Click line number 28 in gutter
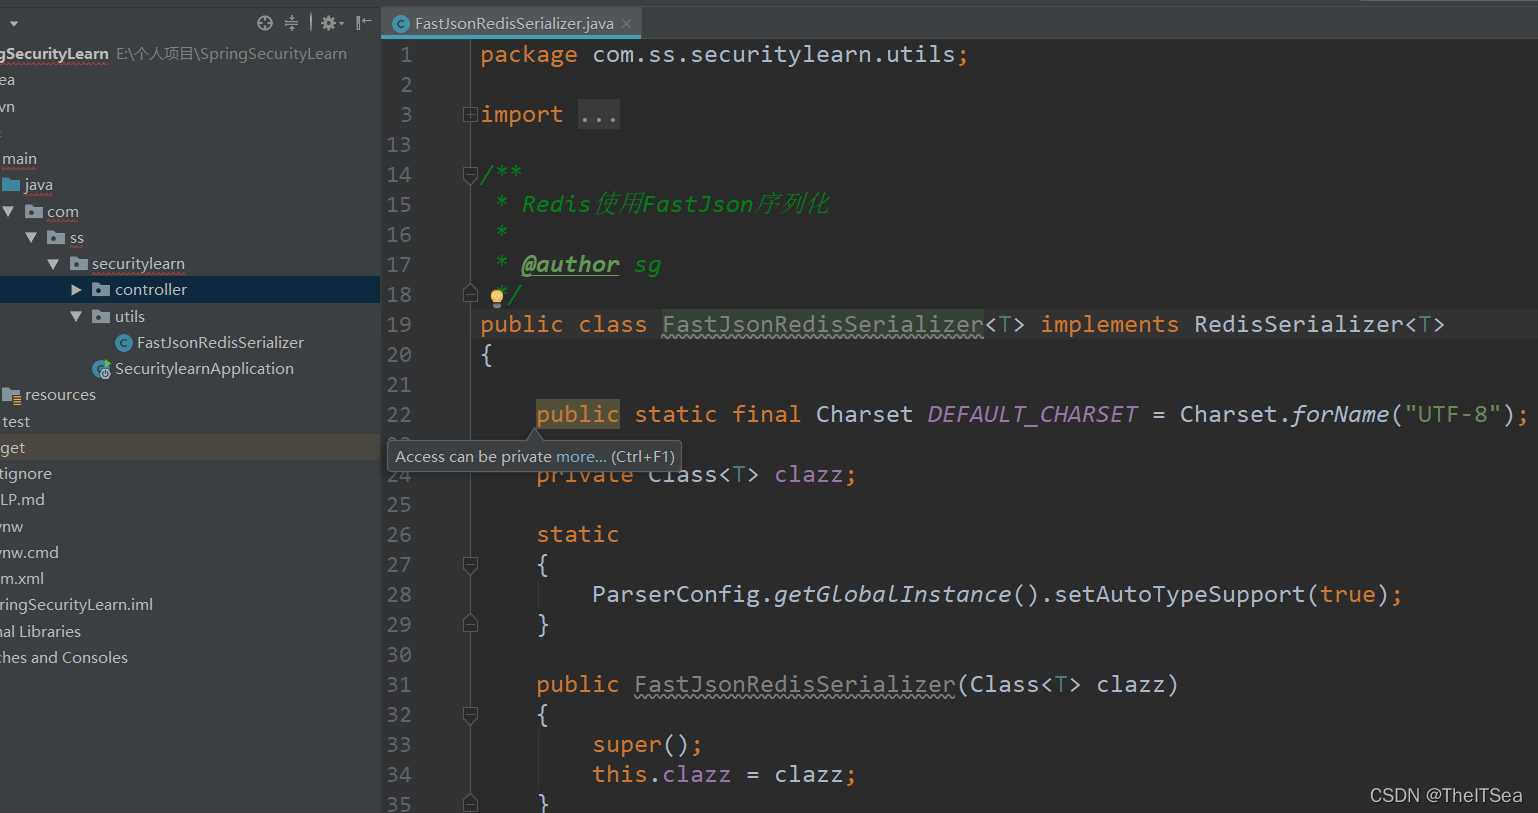The image size is (1538, 813). pos(399,594)
